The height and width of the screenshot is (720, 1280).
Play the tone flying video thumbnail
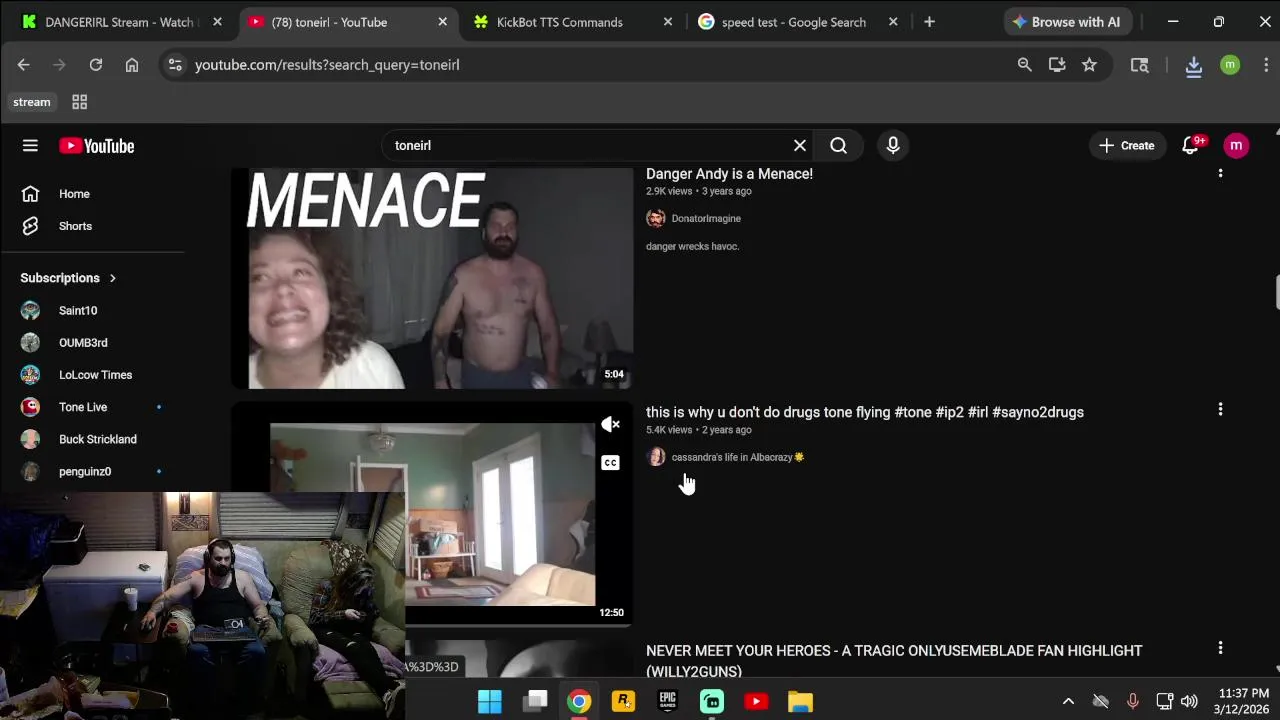click(432, 514)
